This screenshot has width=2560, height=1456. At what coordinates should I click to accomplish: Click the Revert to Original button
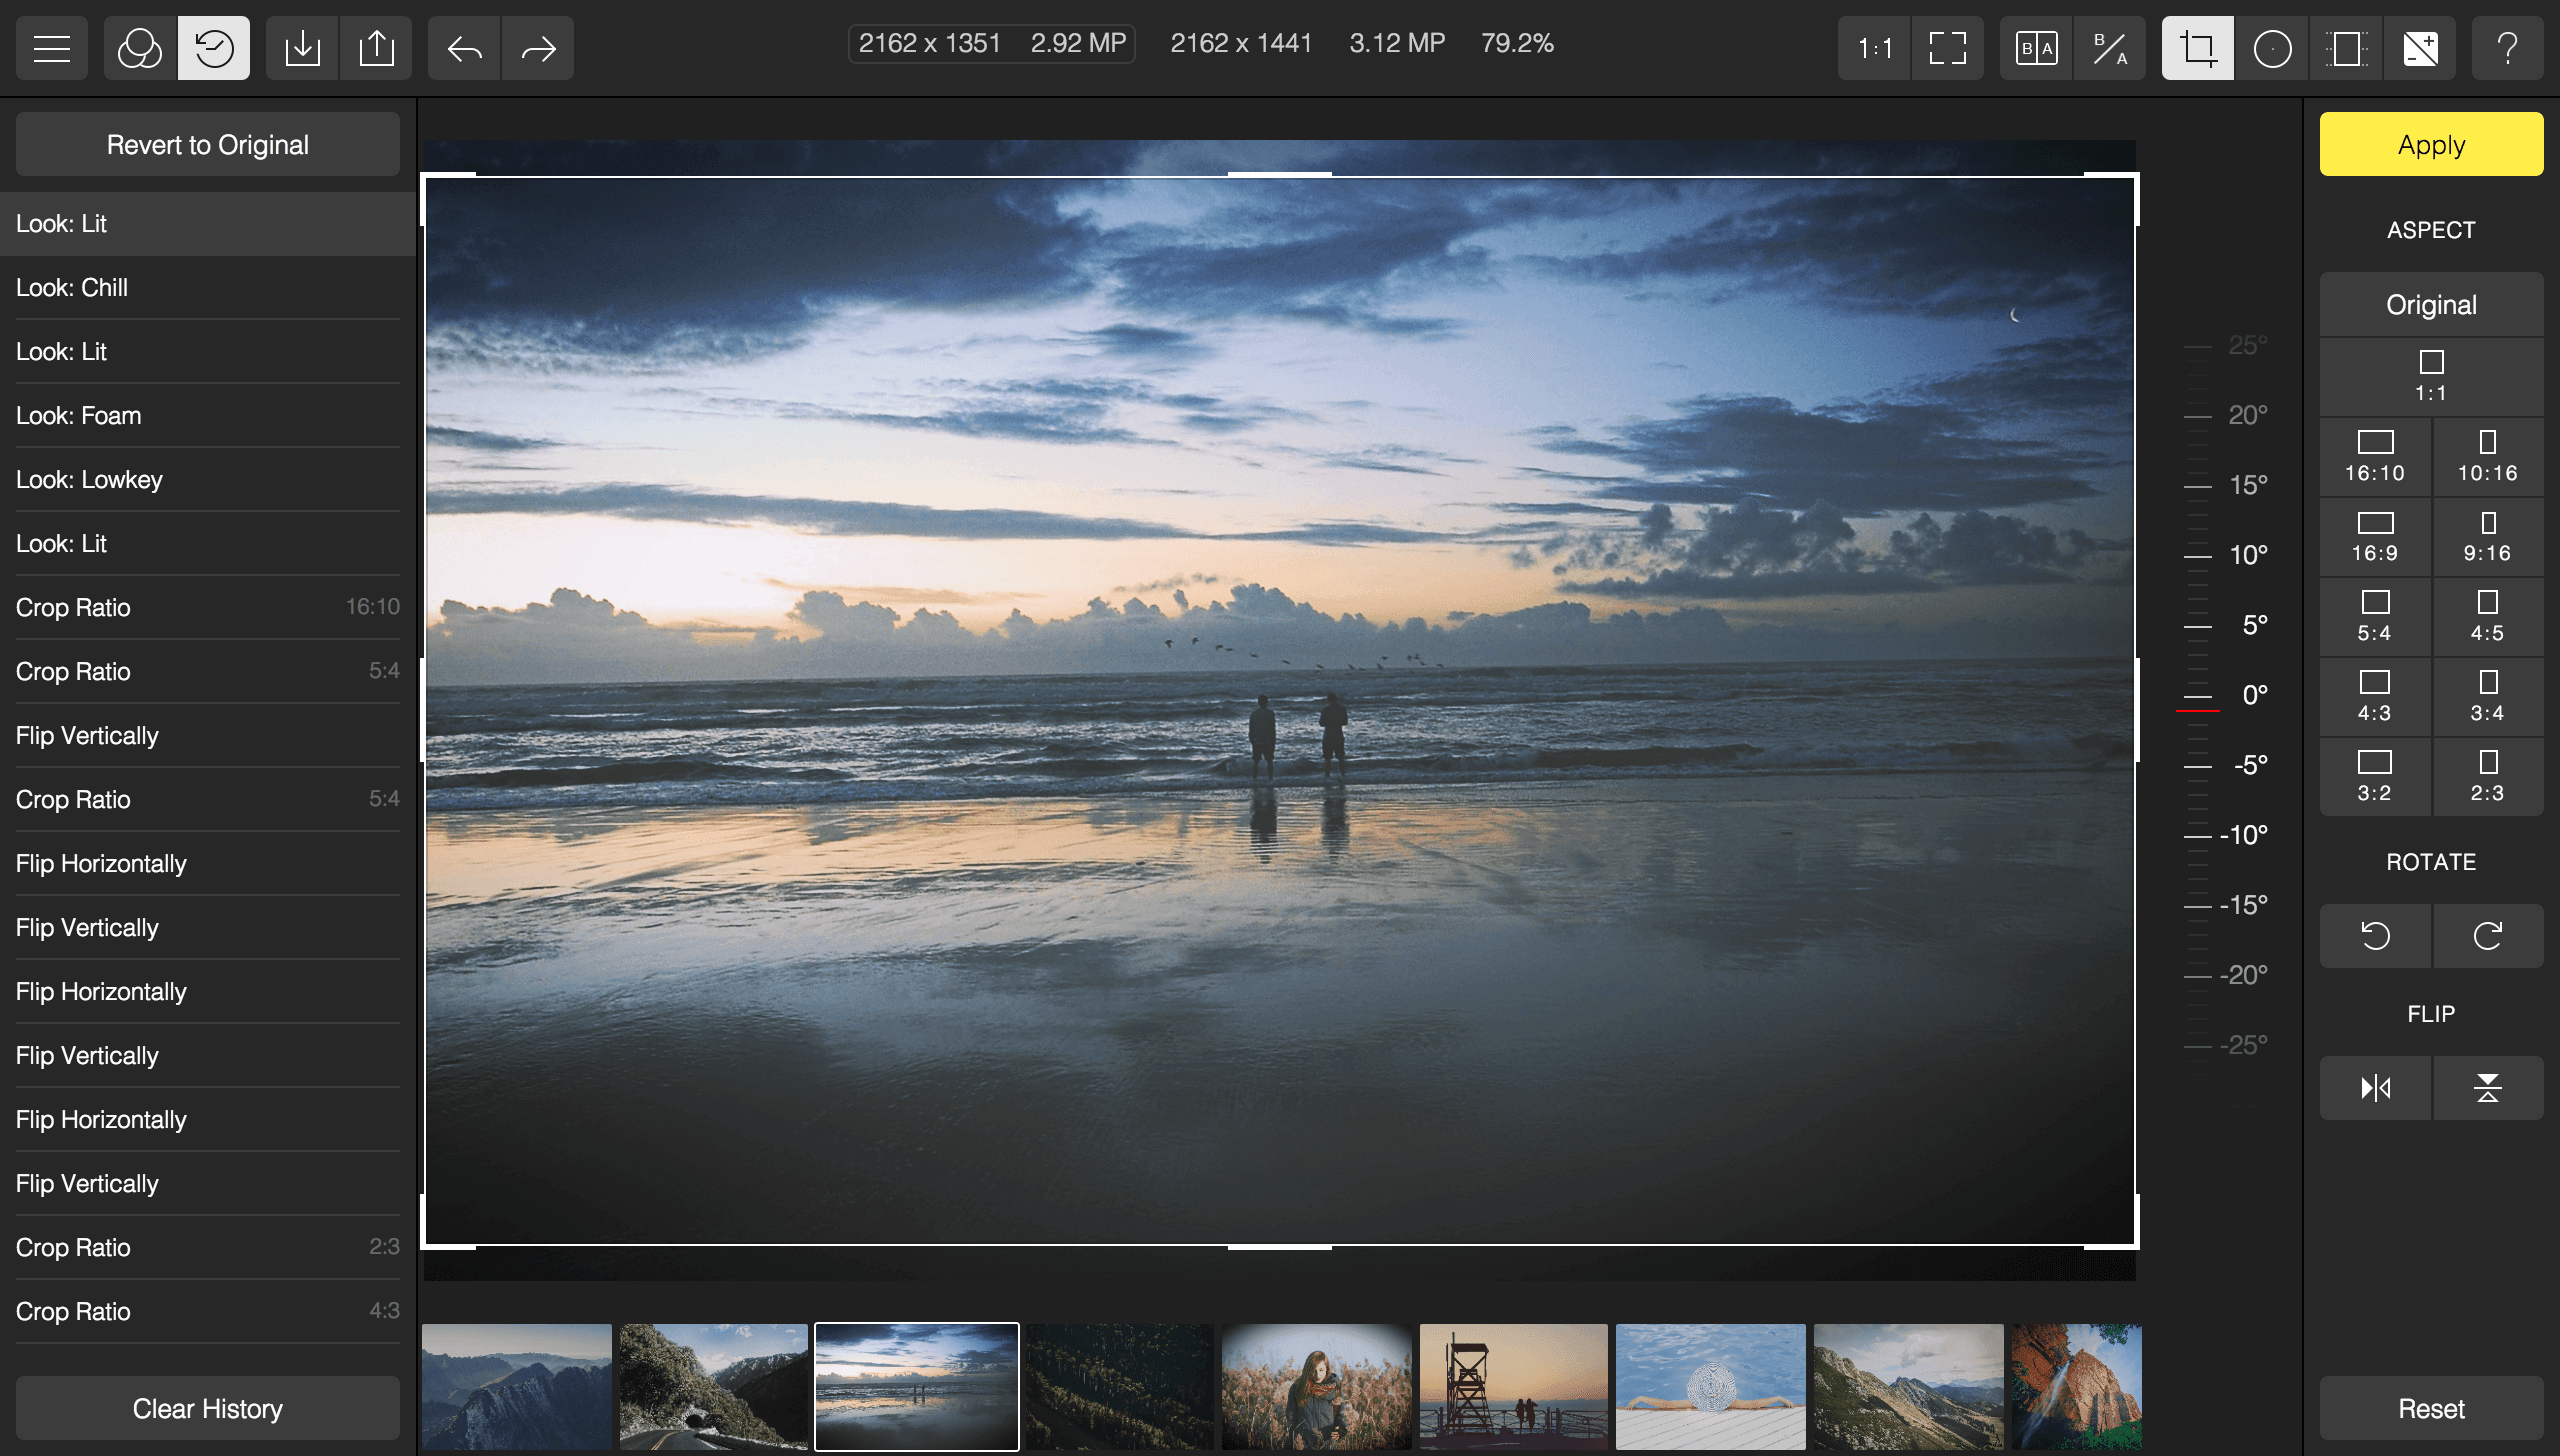206,144
